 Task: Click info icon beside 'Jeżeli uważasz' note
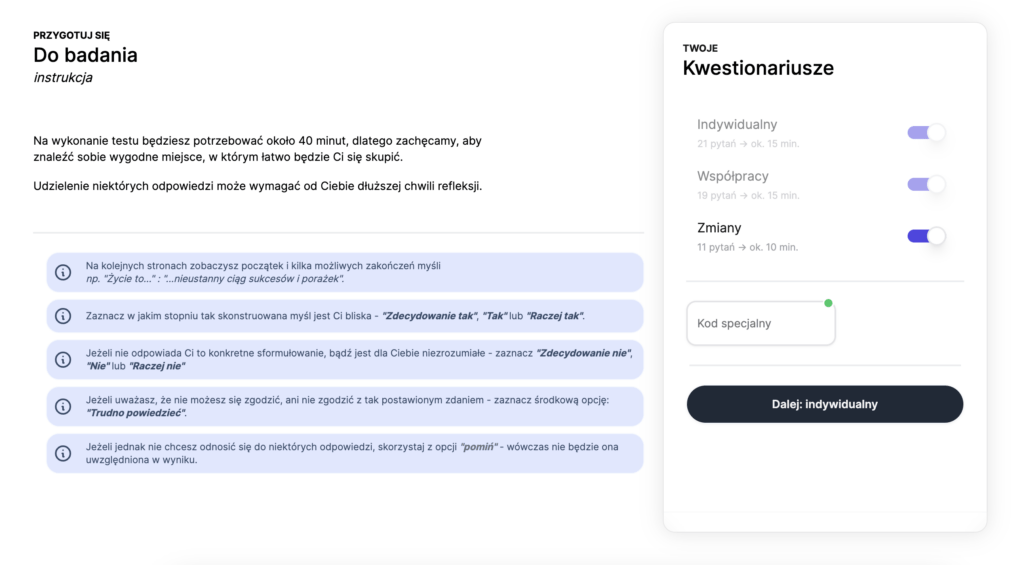[63, 406]
